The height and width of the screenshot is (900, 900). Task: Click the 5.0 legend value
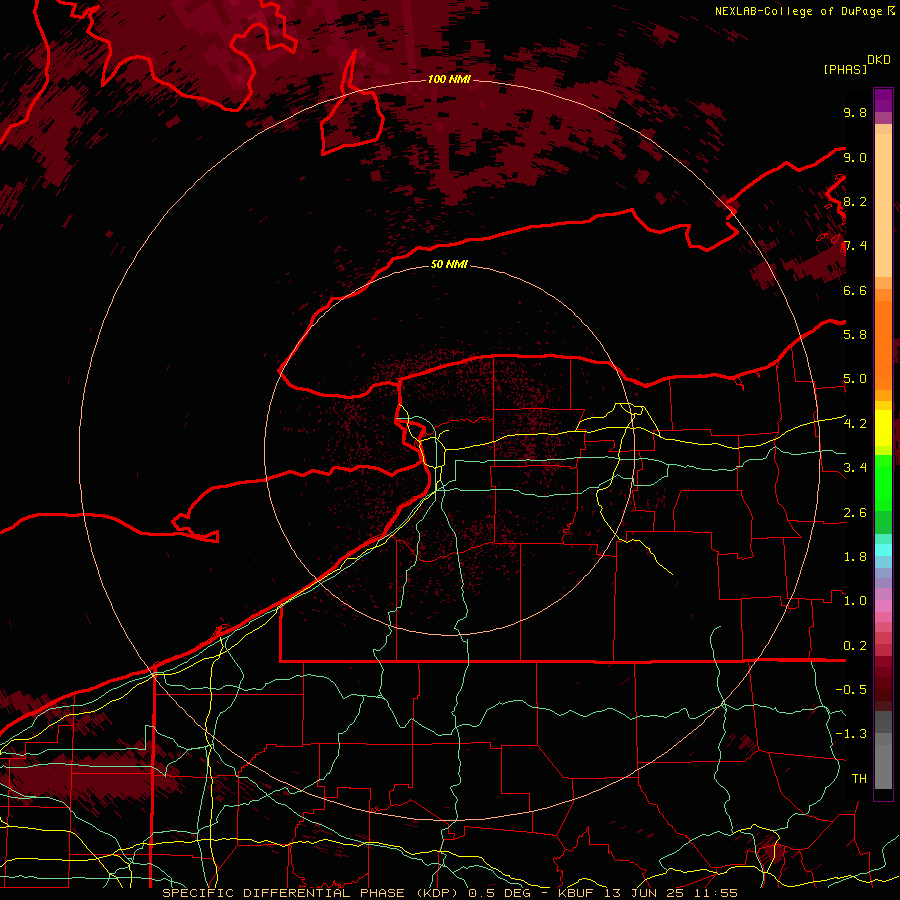(x=855, y=379)
